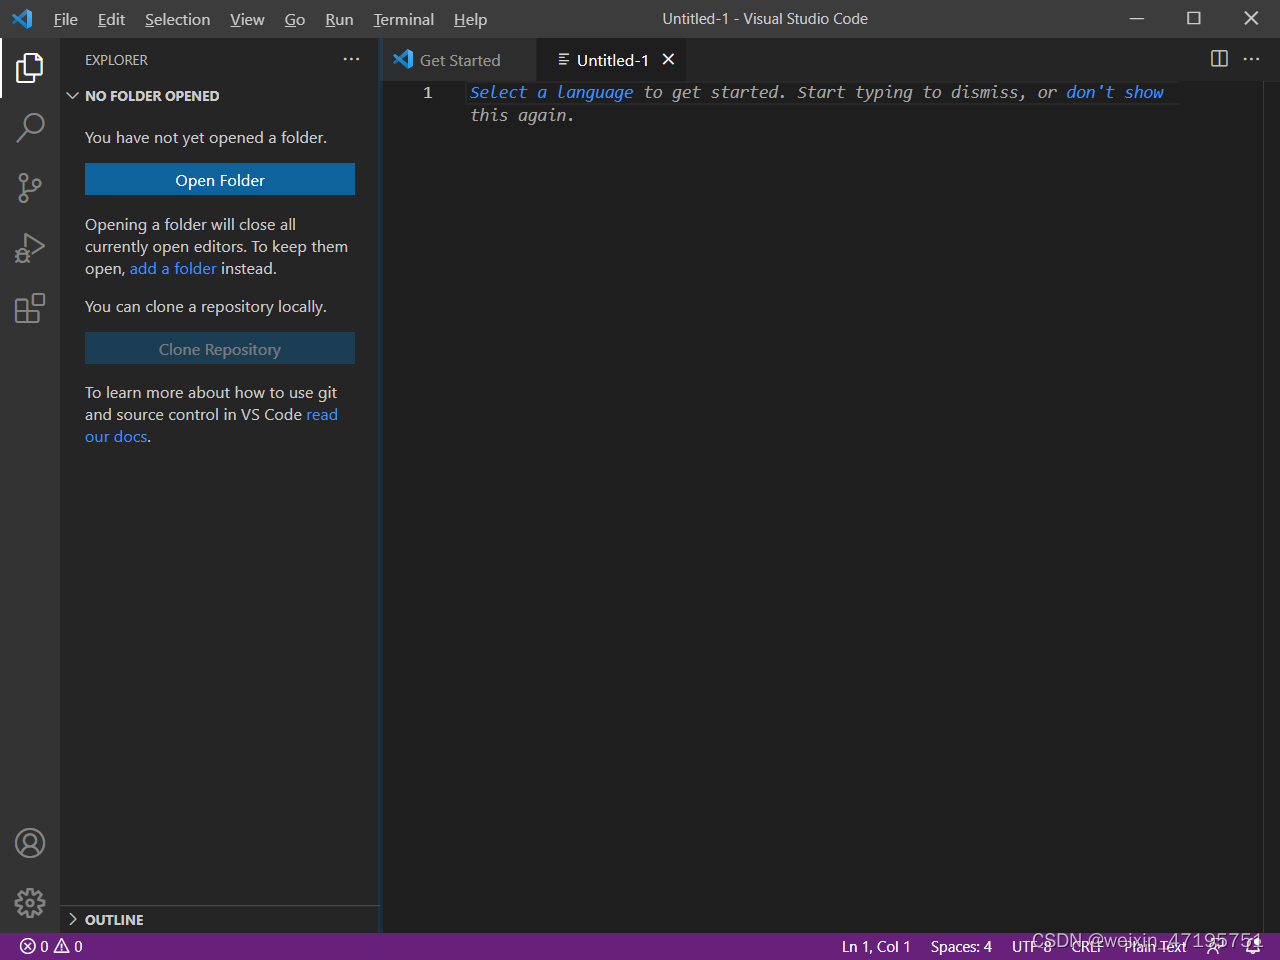Viewport: 1280px width, 960px height.
Task: Open the File menu
Action: click(x=66, y=19)
